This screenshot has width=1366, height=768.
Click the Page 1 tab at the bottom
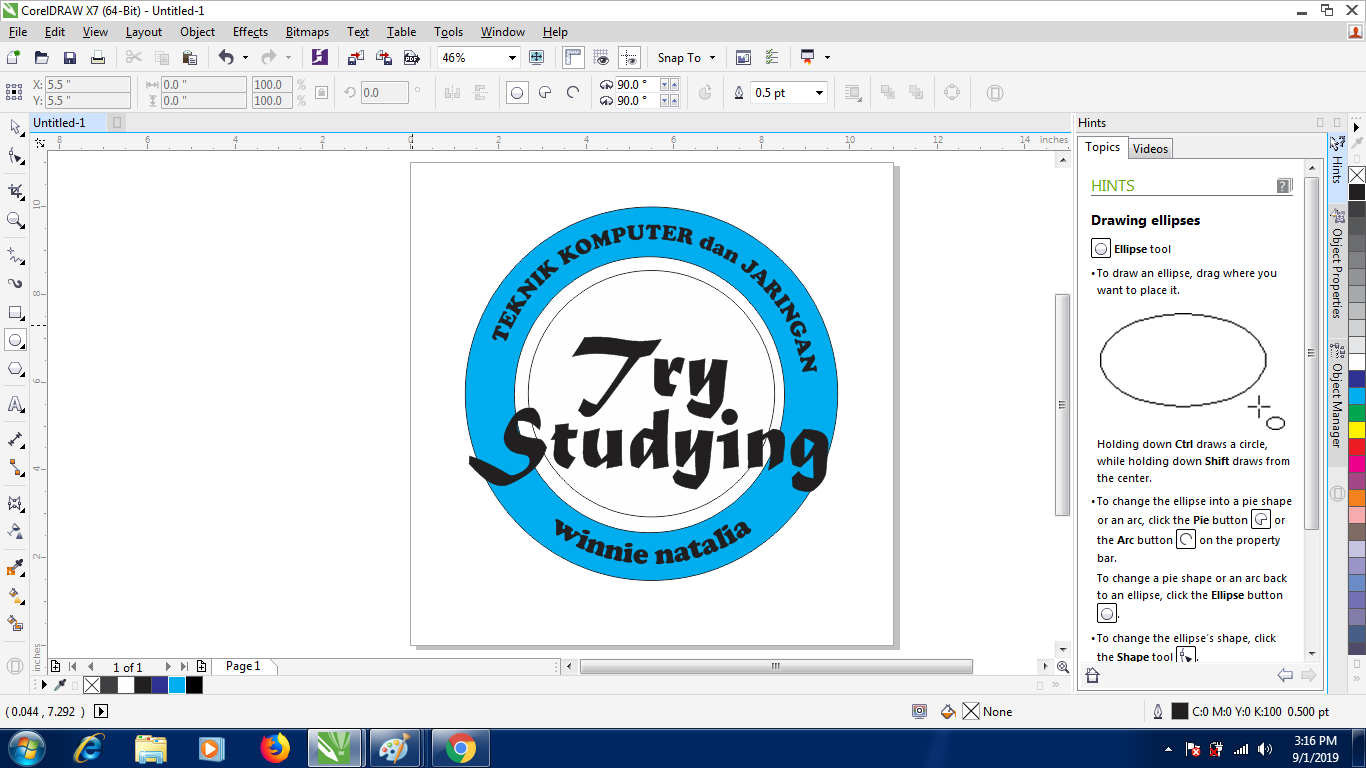tap(244, 666)
